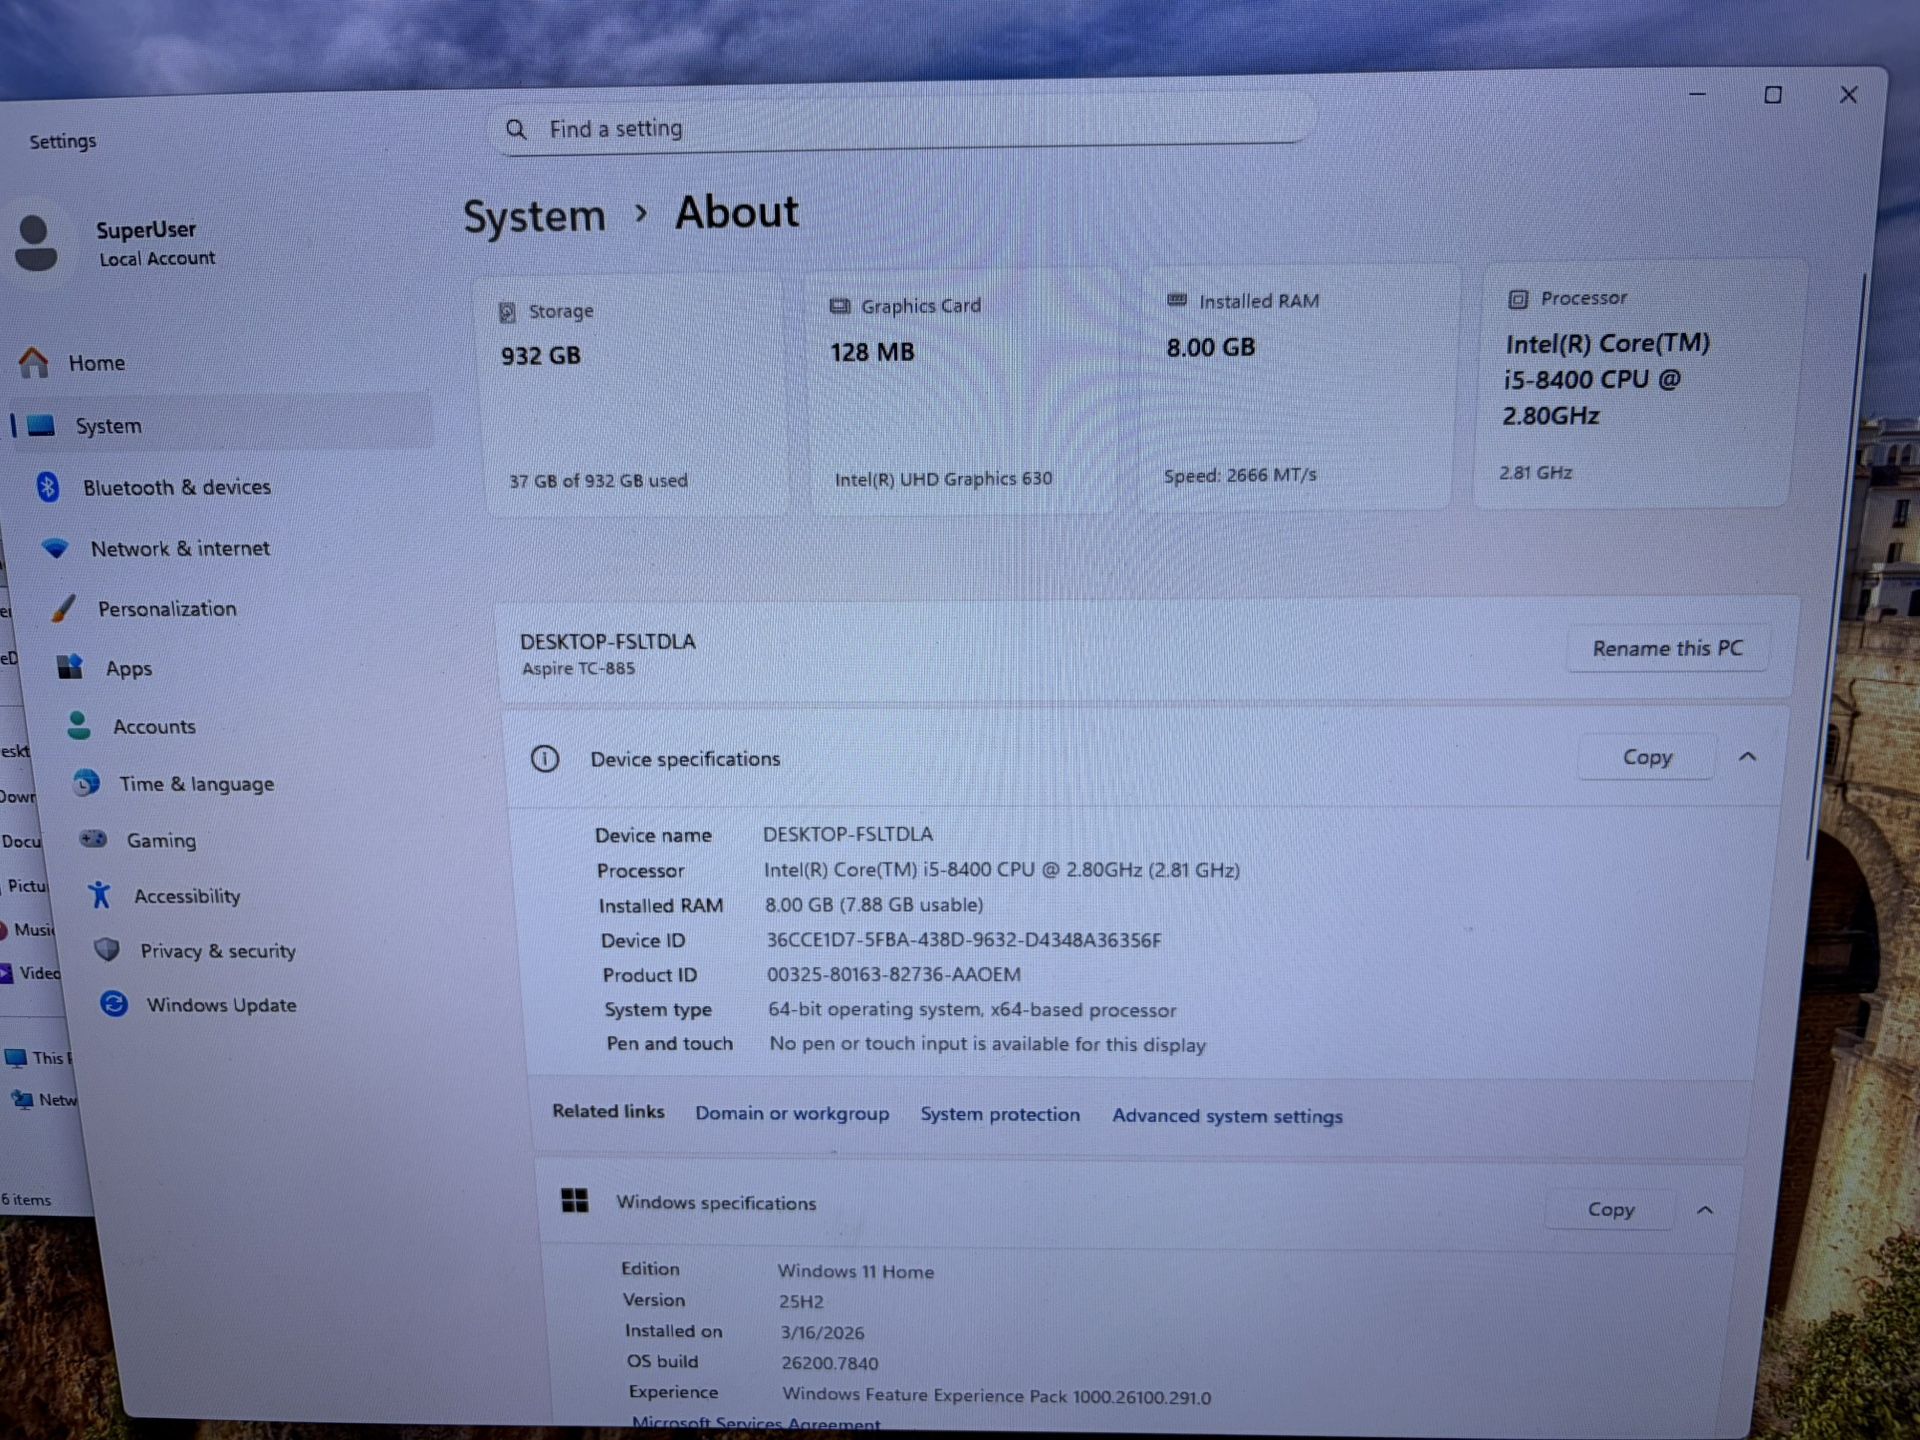This screenshot has height=1440, width=1920.
Task: Click the Graphics Card icon
Action: [839, 306]
